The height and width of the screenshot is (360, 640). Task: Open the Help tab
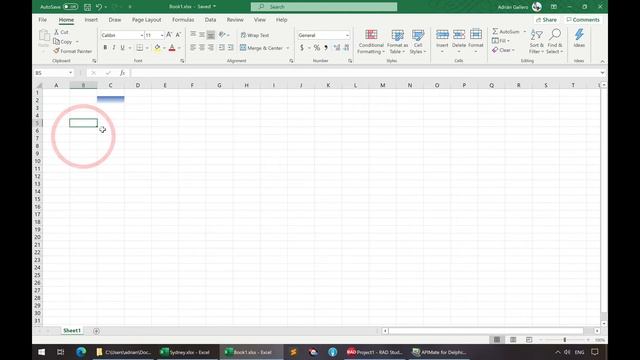(281, 20)
